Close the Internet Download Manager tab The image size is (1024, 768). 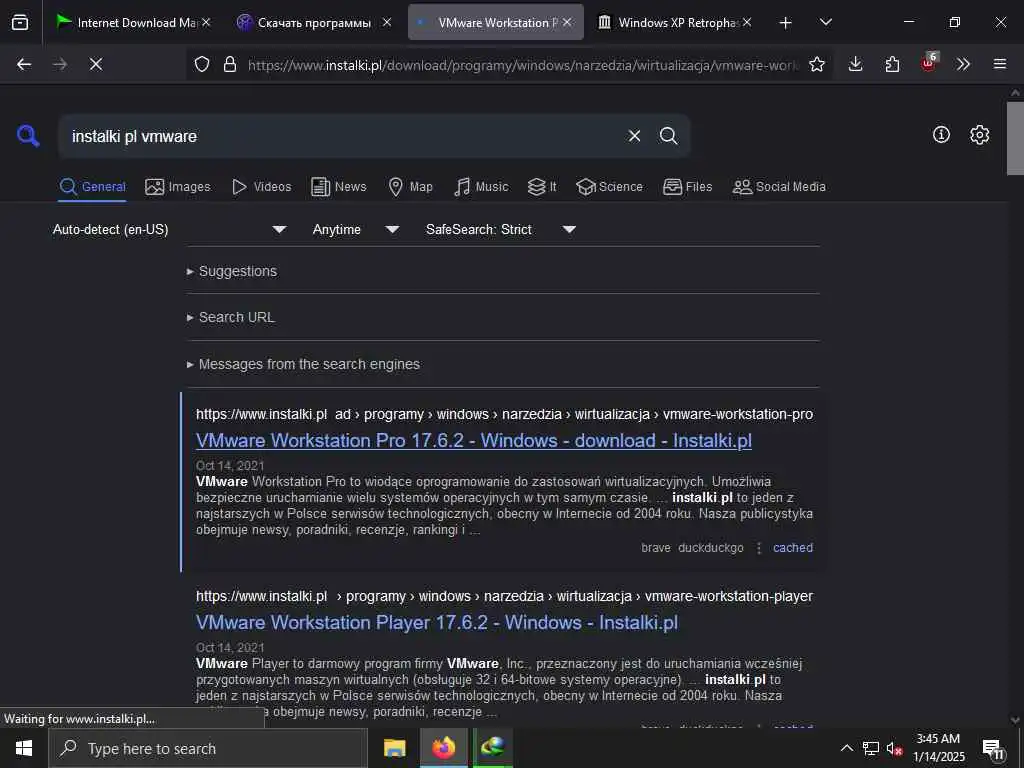pos(206,22)
